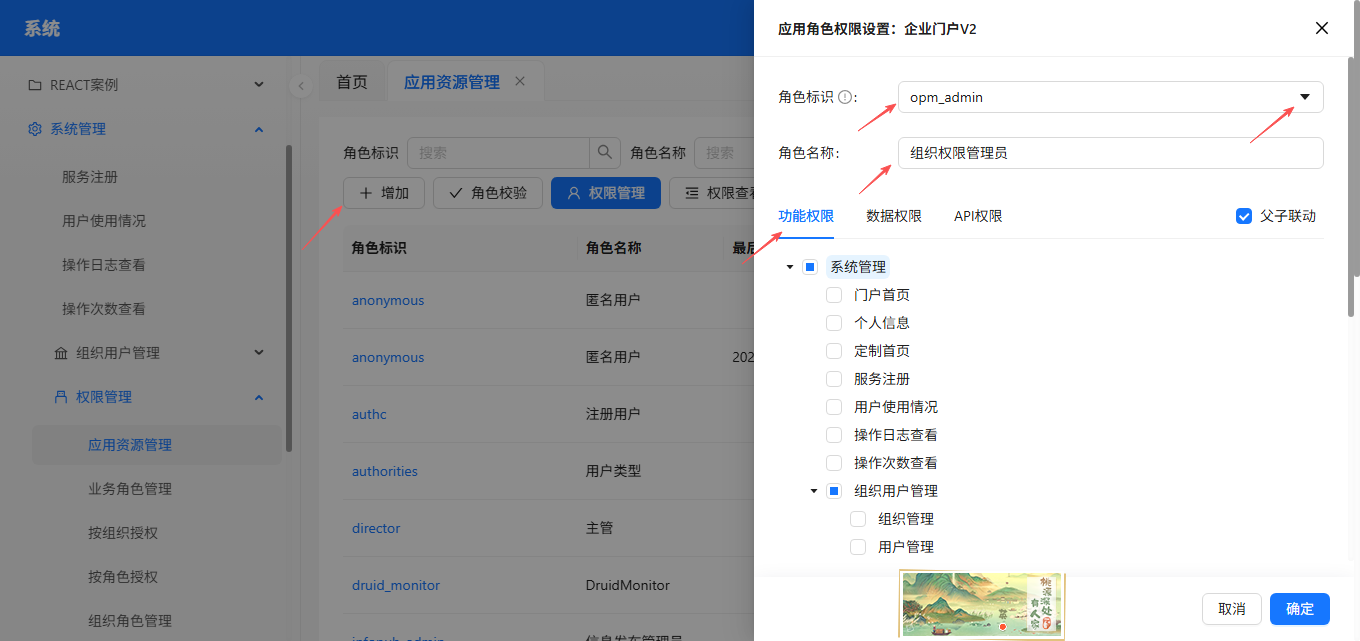
Task: Close the 应用角色权限设置 drawer
Action: click(1321, 28)
